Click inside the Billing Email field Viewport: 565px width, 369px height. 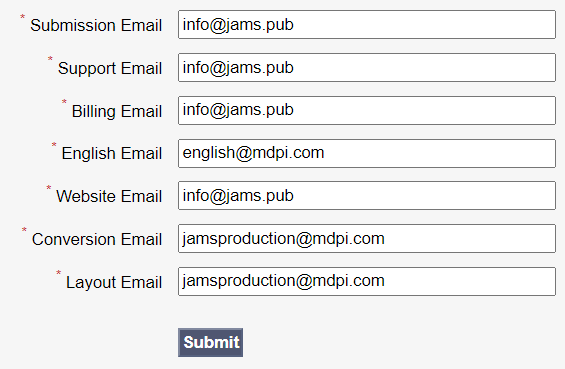(x=367, y=110)
